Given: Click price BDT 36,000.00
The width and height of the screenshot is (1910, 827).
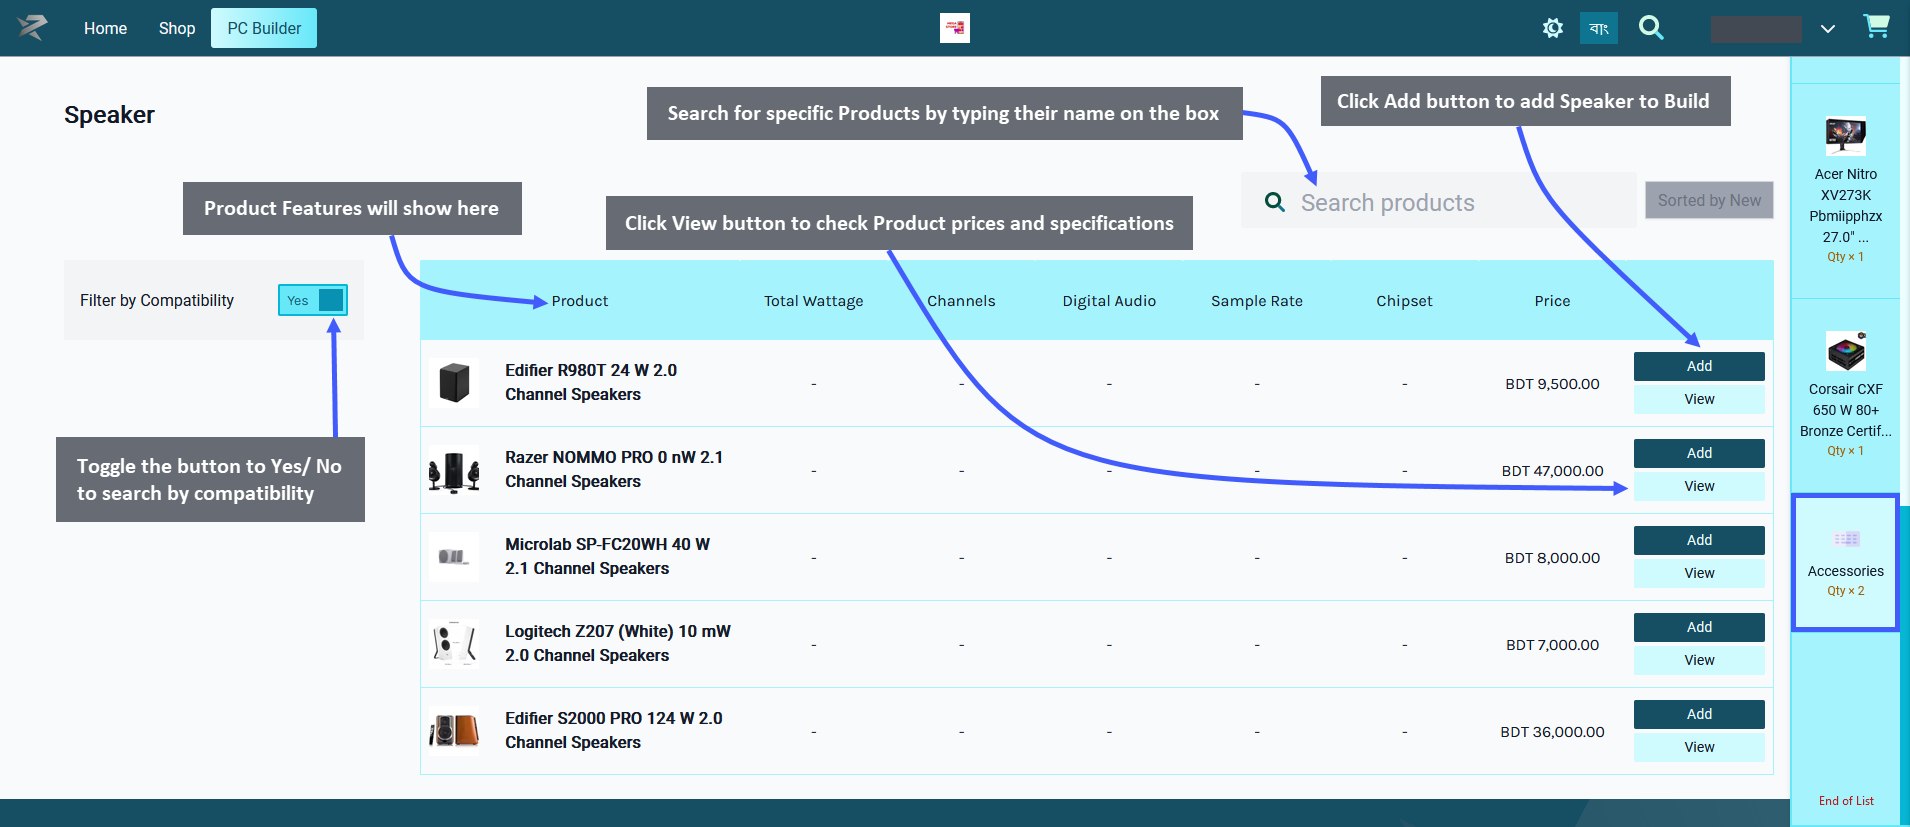Looking at the screenshot, I should click(1552, 732).
